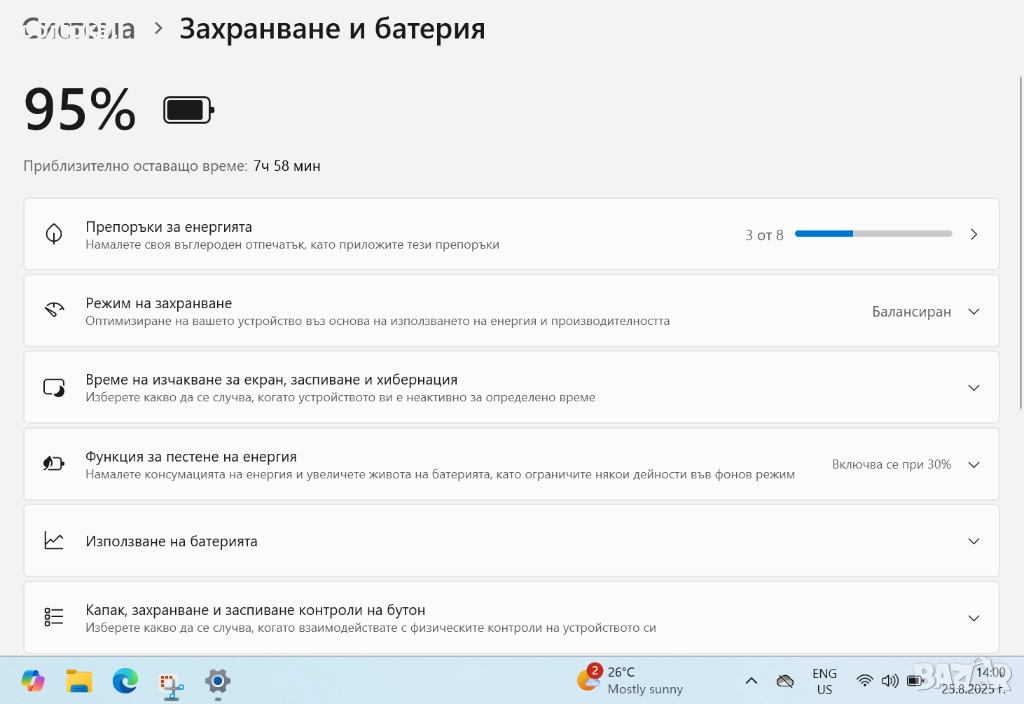Open the weather widget showing 26°C
Screen dimensions: 1024x704
[630, 680]
